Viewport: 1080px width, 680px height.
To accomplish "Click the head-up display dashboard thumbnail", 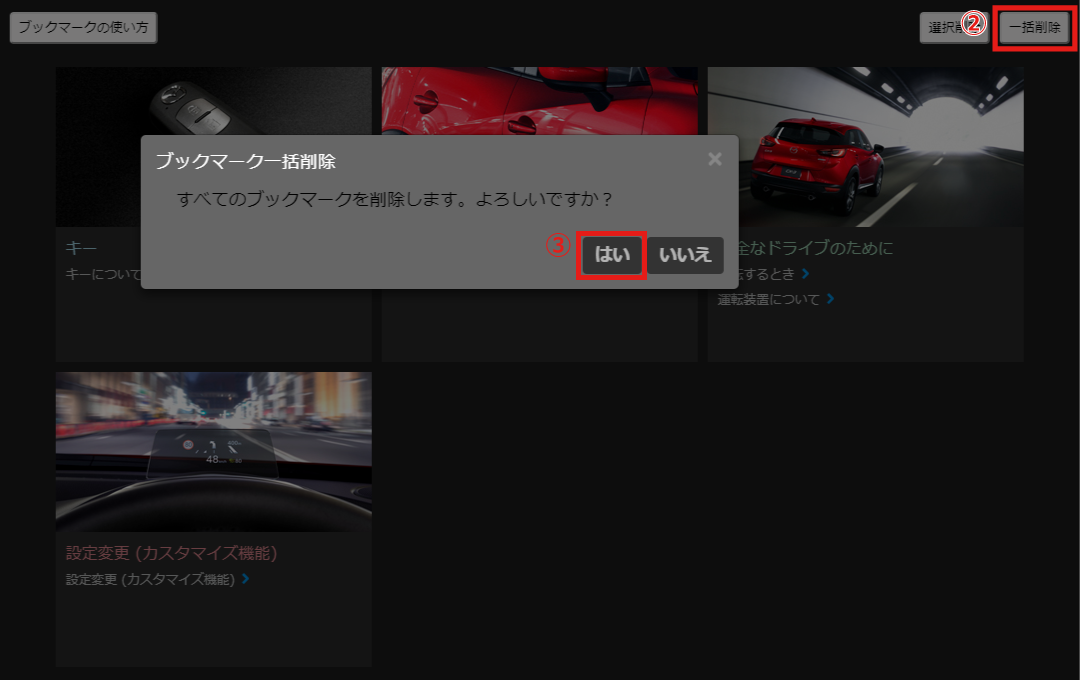I will (213, 451).
